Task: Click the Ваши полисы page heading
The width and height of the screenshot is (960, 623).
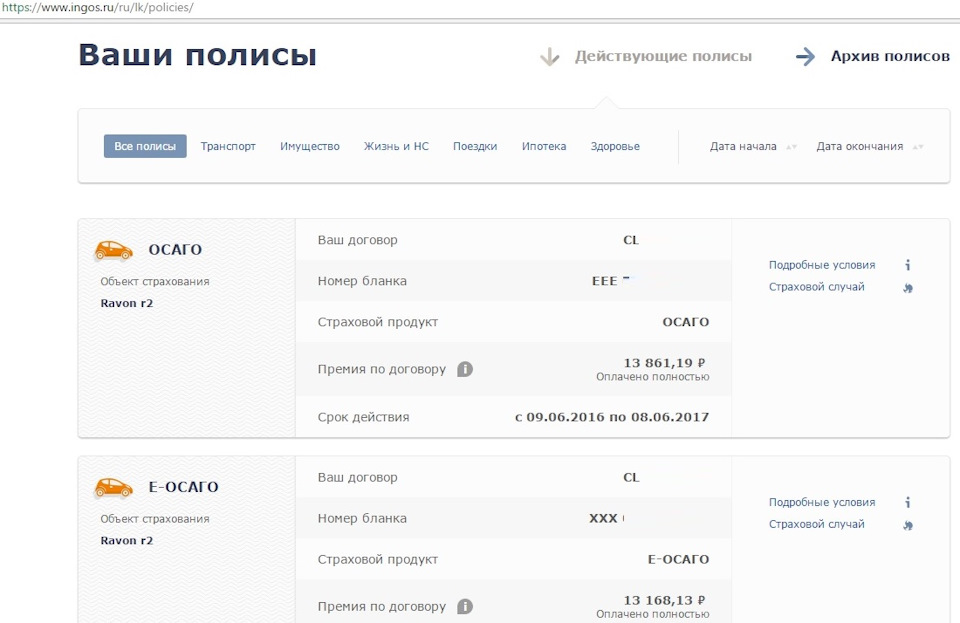Action: coord(198,55)
